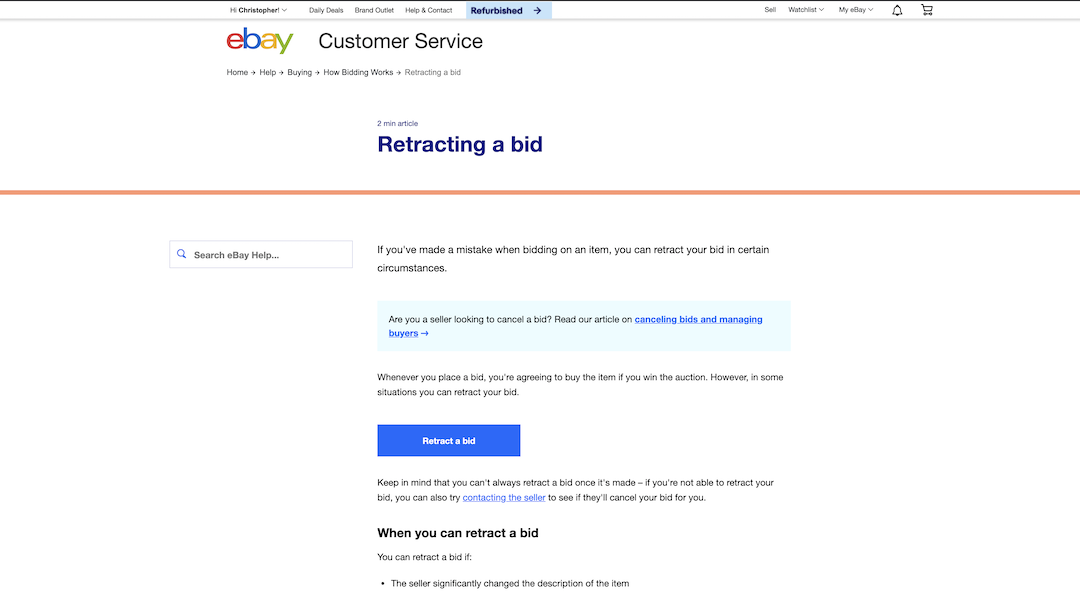Go to Home breadcrumb
1080x594 pixels.
click(237, 72)
